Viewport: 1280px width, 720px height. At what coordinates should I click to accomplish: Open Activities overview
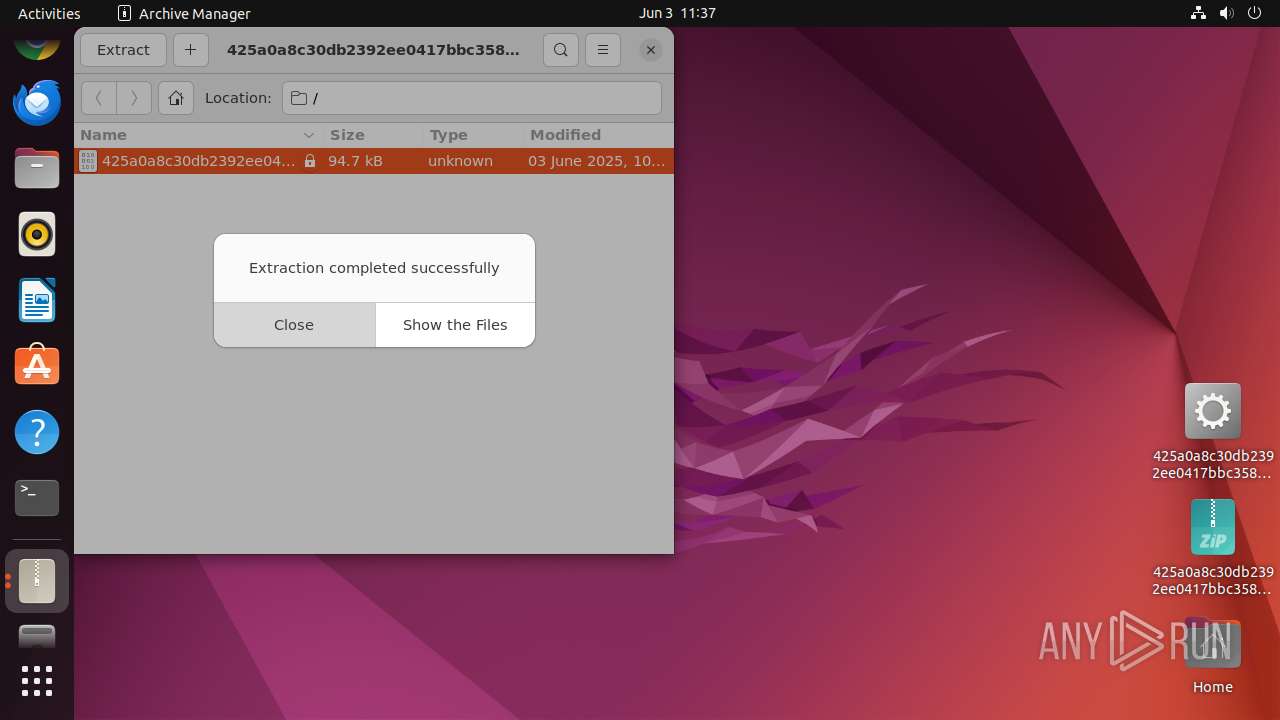click(49, 13)
